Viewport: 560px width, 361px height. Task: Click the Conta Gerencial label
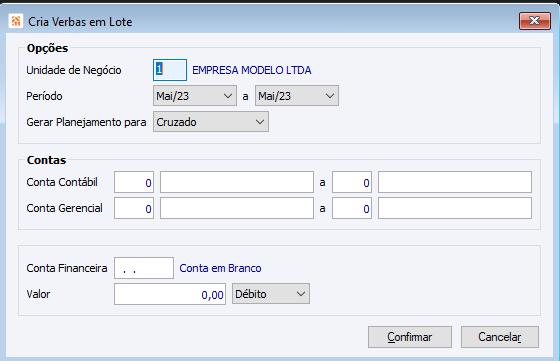[64, 208]
